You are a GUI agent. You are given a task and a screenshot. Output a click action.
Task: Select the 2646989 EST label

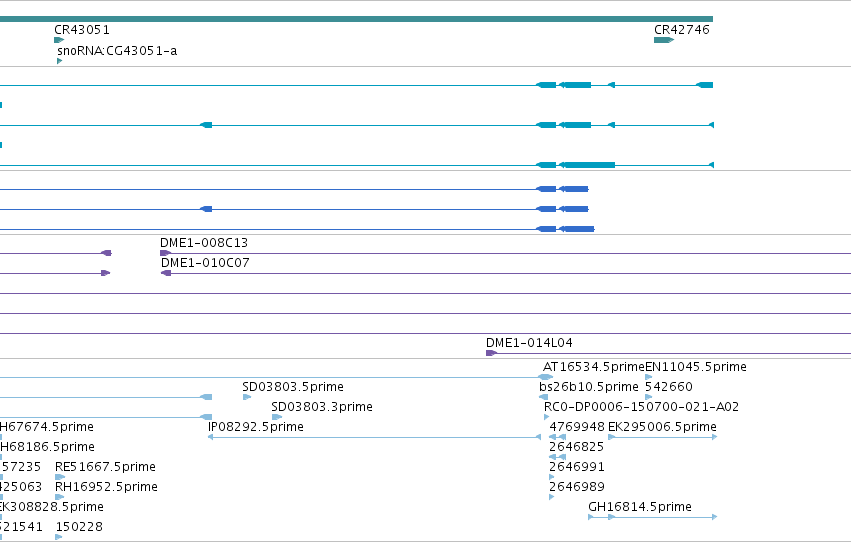point(577,487)
